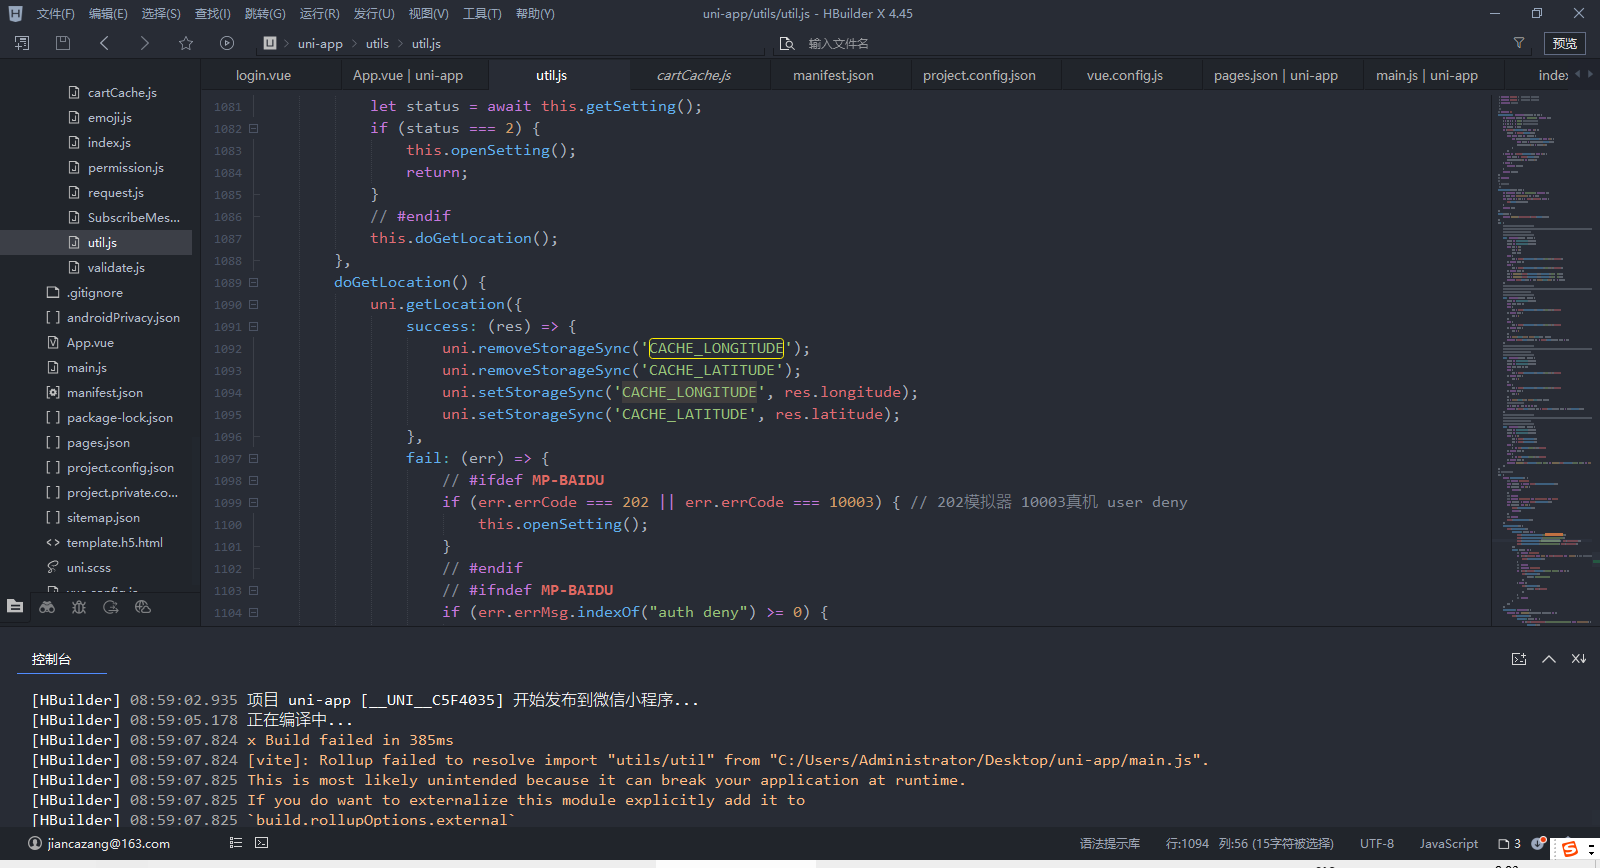1600x868 pixels.
Task: Click the bookmark star icon
Action: pos(186,43)
